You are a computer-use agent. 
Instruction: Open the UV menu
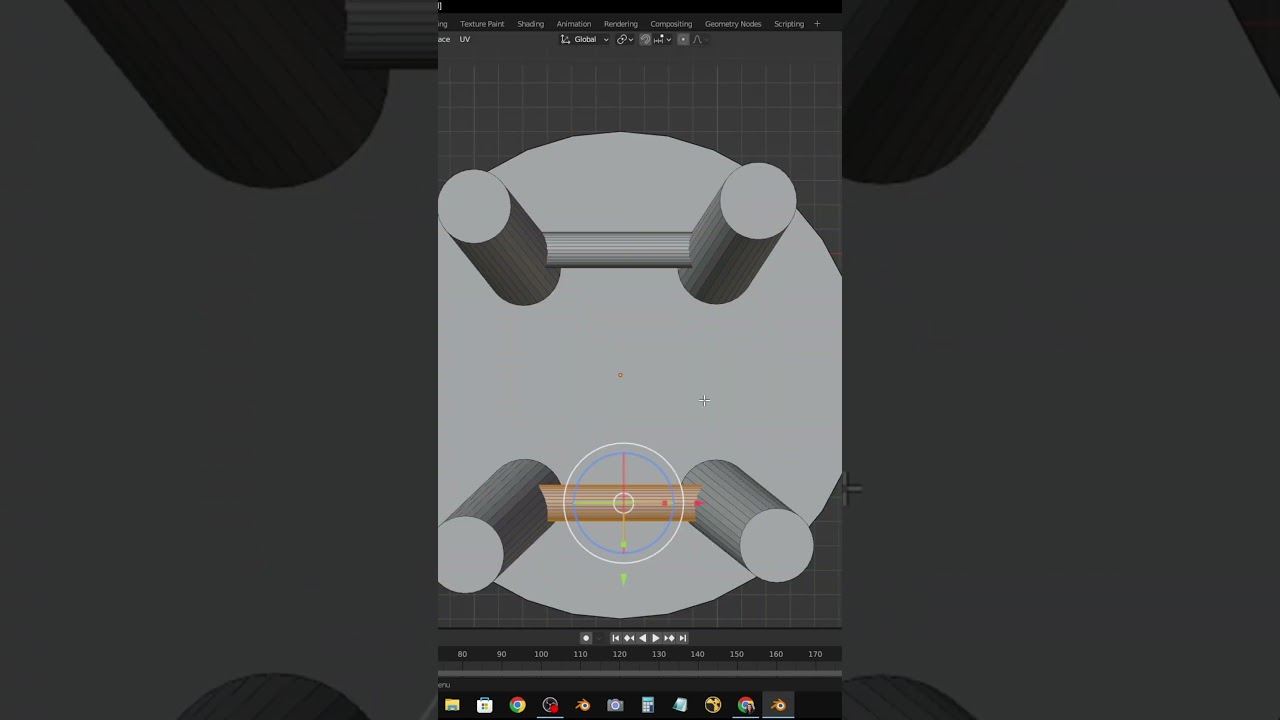(465, 39)
